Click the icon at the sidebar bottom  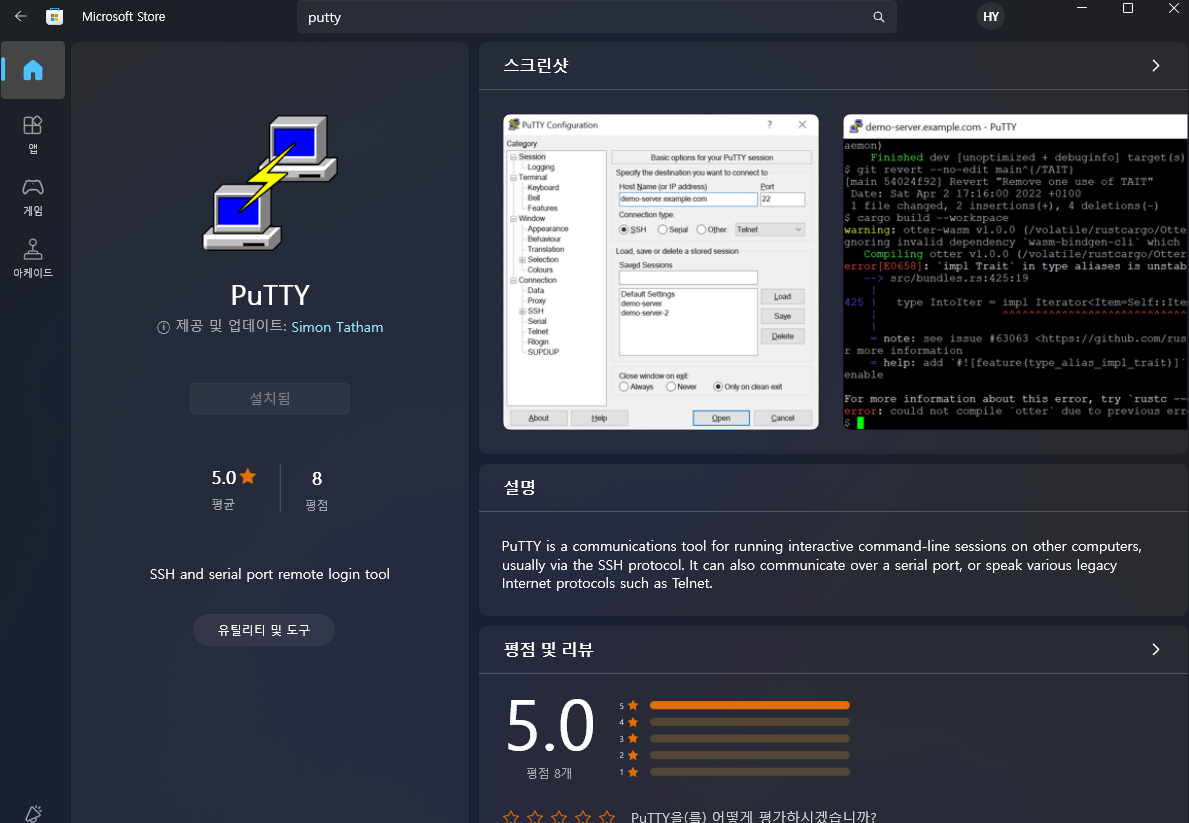coord(33,813)
